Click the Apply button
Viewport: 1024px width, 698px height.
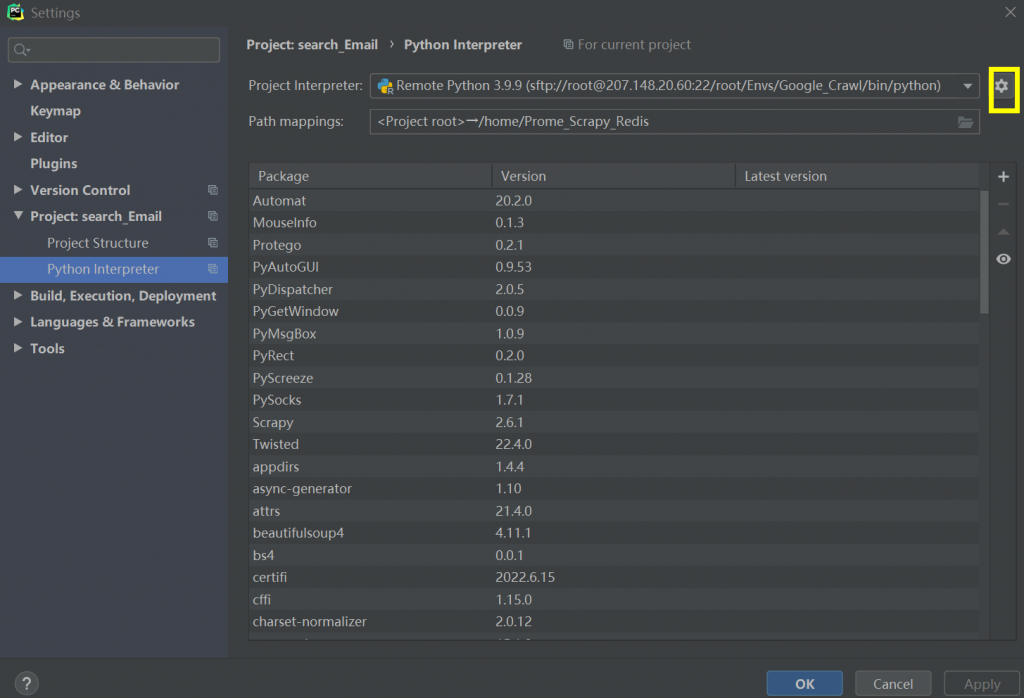click(x=982, y=684)
